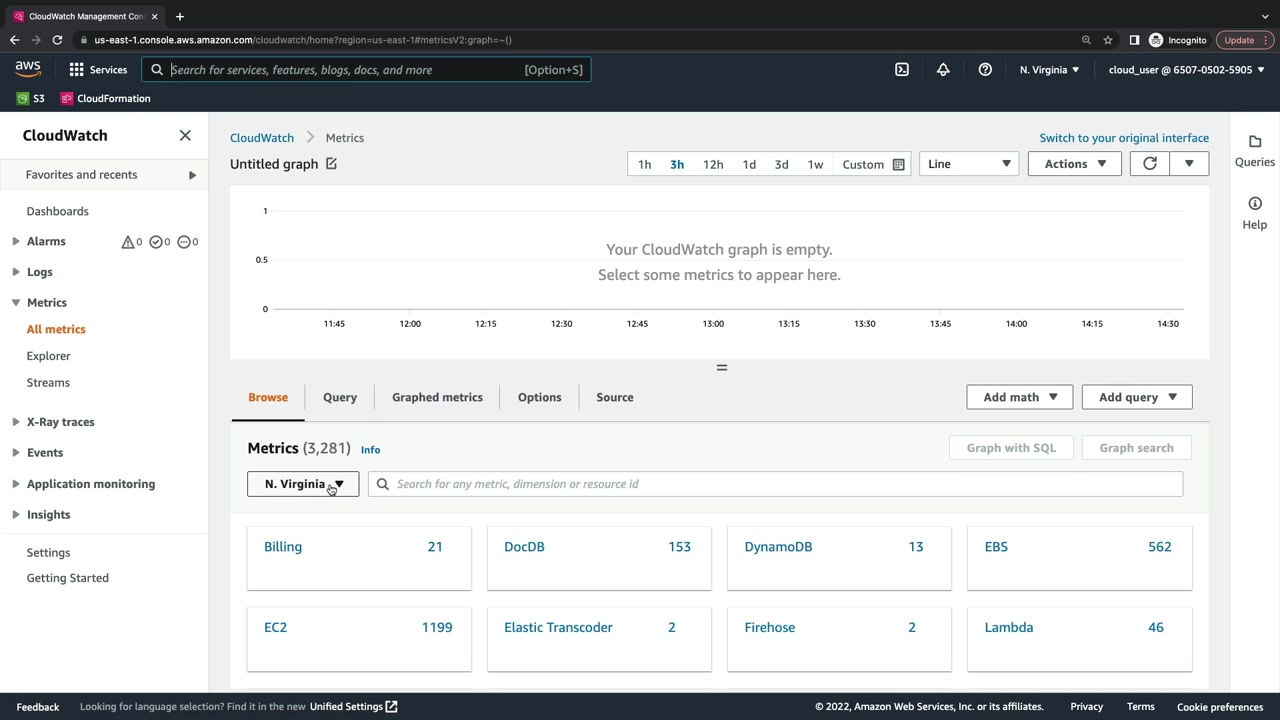The height and width of the screenshot is (720, 1280).
Task: Click Switch to your original interface link
Action: coord(1123,138)
